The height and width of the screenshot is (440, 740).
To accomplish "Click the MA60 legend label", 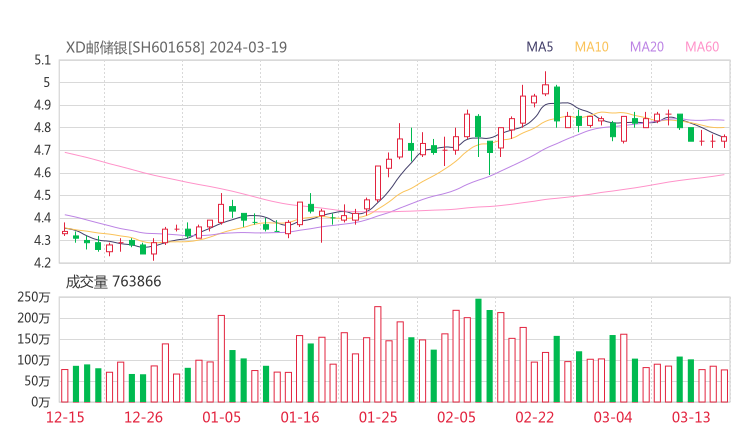I will [x=702, y=47].
